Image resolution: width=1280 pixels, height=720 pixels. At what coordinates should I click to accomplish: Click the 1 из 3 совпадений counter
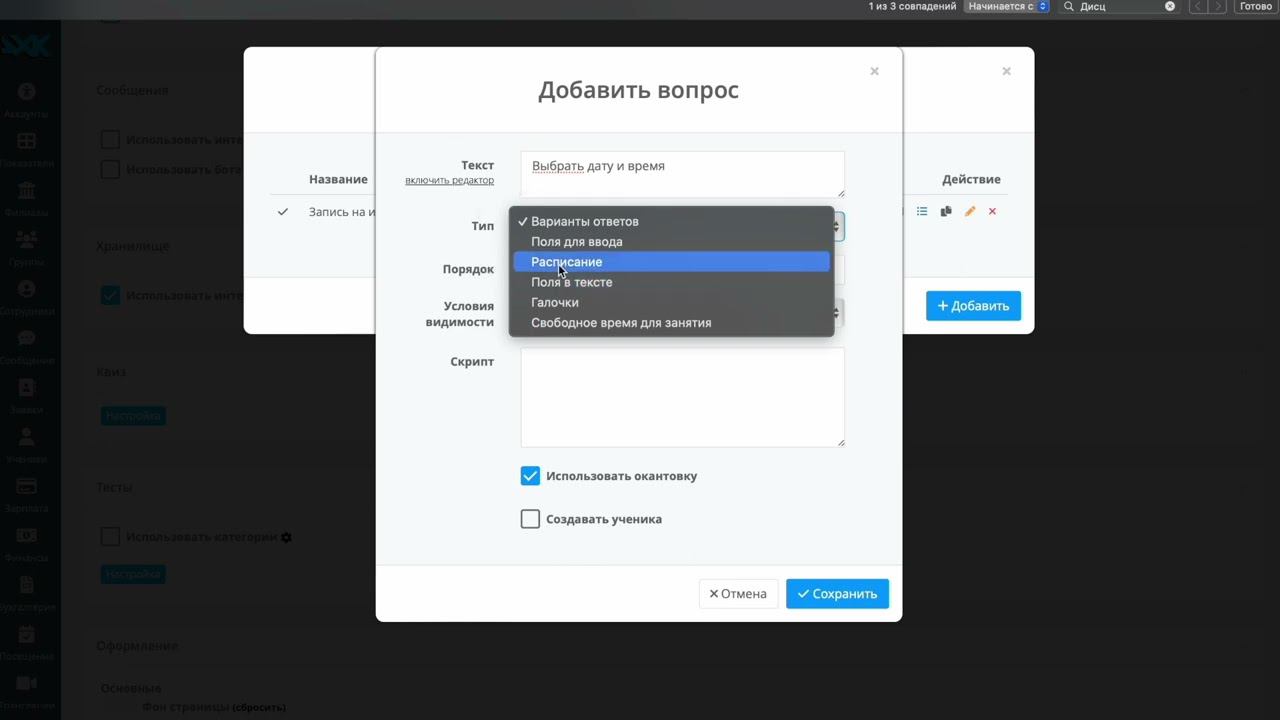point(913,6)
